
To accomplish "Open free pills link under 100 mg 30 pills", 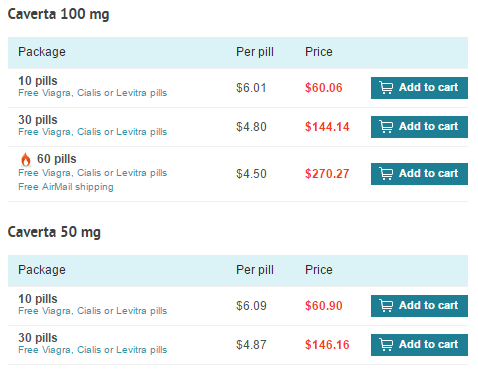I will [x=93, y=132].
